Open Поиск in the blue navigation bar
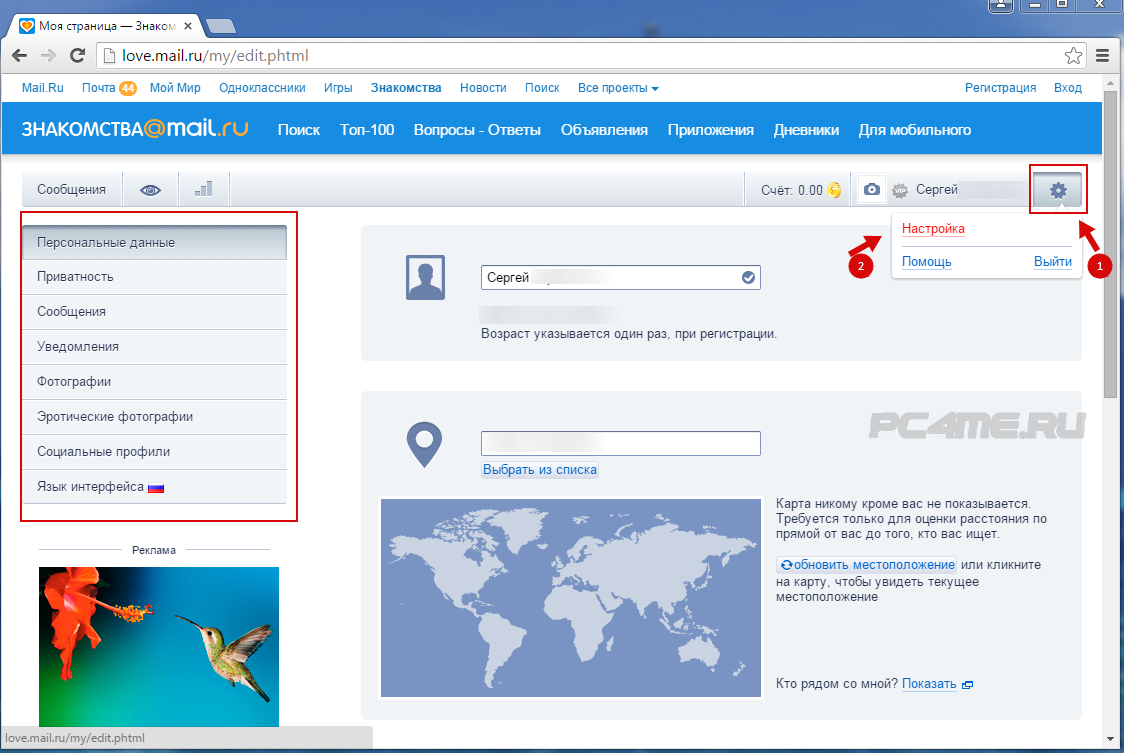This screenshot has width=1124, height=753. pos(299,130)
